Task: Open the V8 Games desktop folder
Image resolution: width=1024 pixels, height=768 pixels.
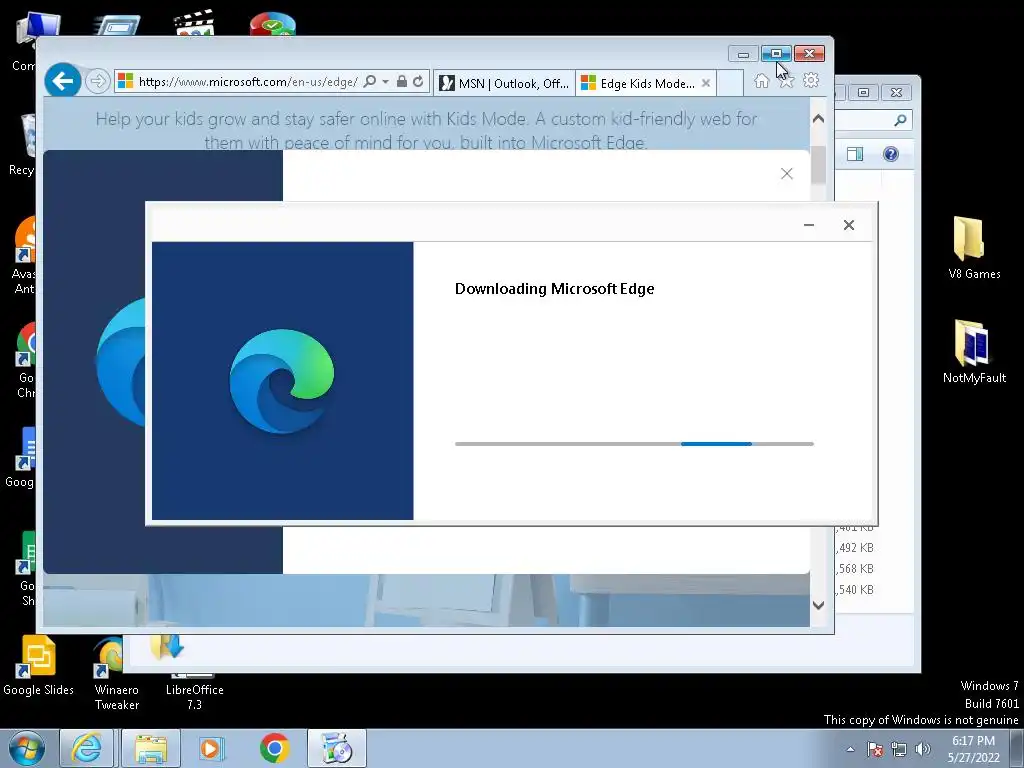Action: coord(974,248)
